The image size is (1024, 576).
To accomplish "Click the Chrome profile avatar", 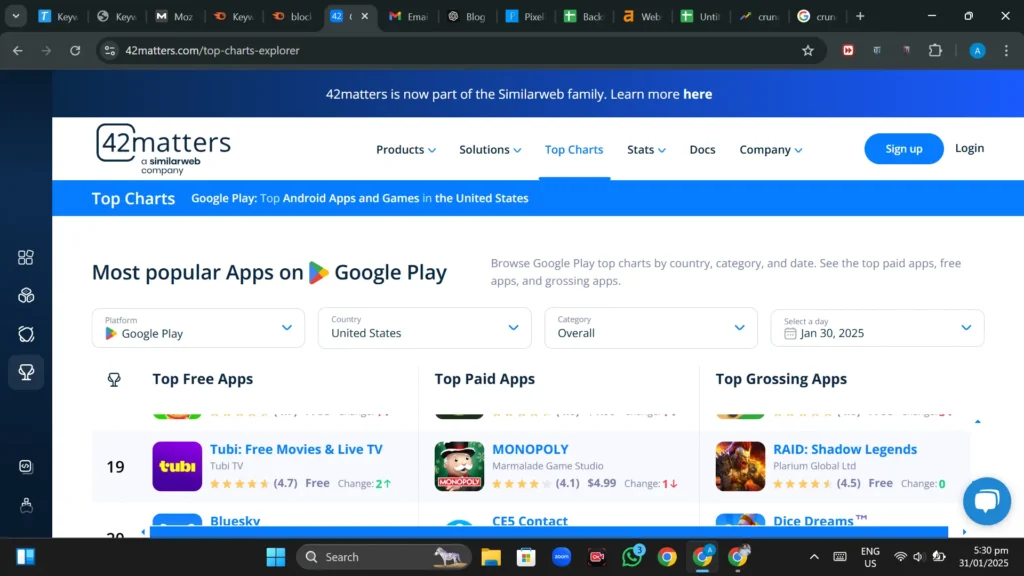I will tap(977, 50).
